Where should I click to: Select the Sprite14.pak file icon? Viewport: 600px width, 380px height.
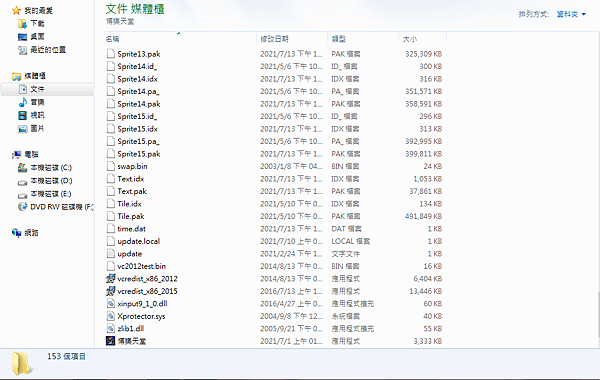(x=111, y=104)
